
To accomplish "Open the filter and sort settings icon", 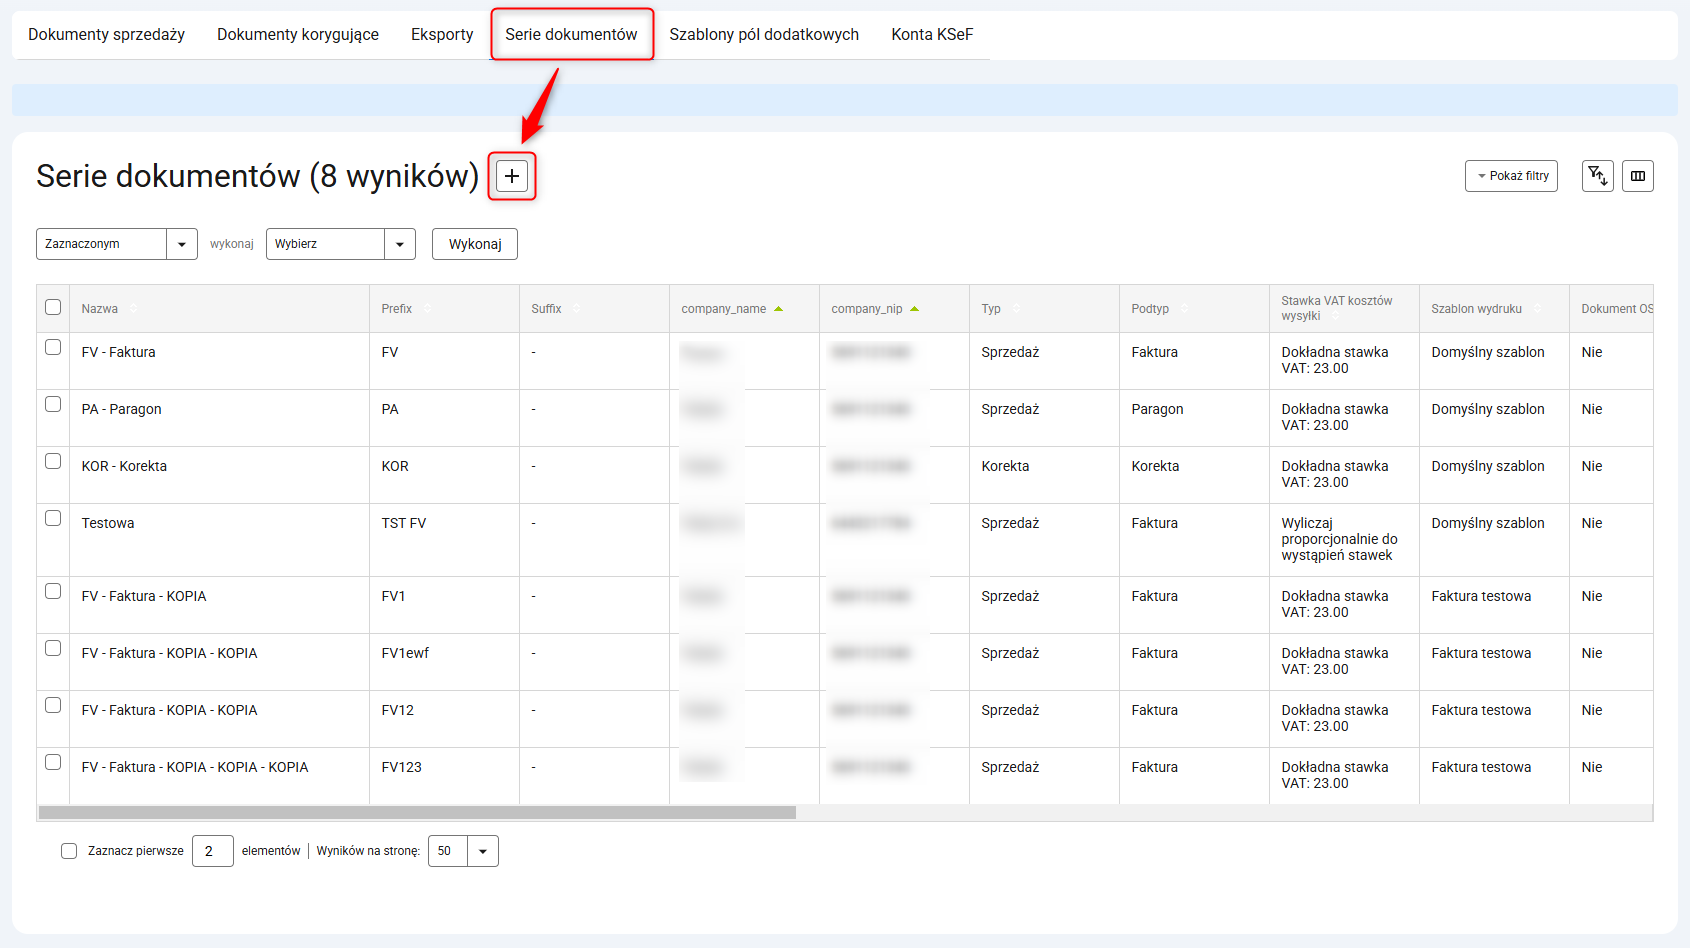I will pos(1597,176).
